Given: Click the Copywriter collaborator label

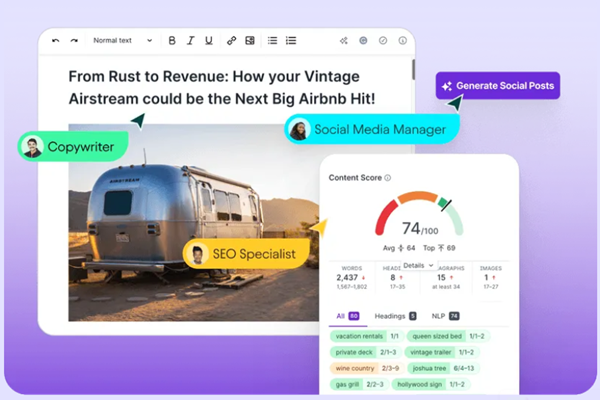Looking at the screenshot, I should [x=73, y=147].
